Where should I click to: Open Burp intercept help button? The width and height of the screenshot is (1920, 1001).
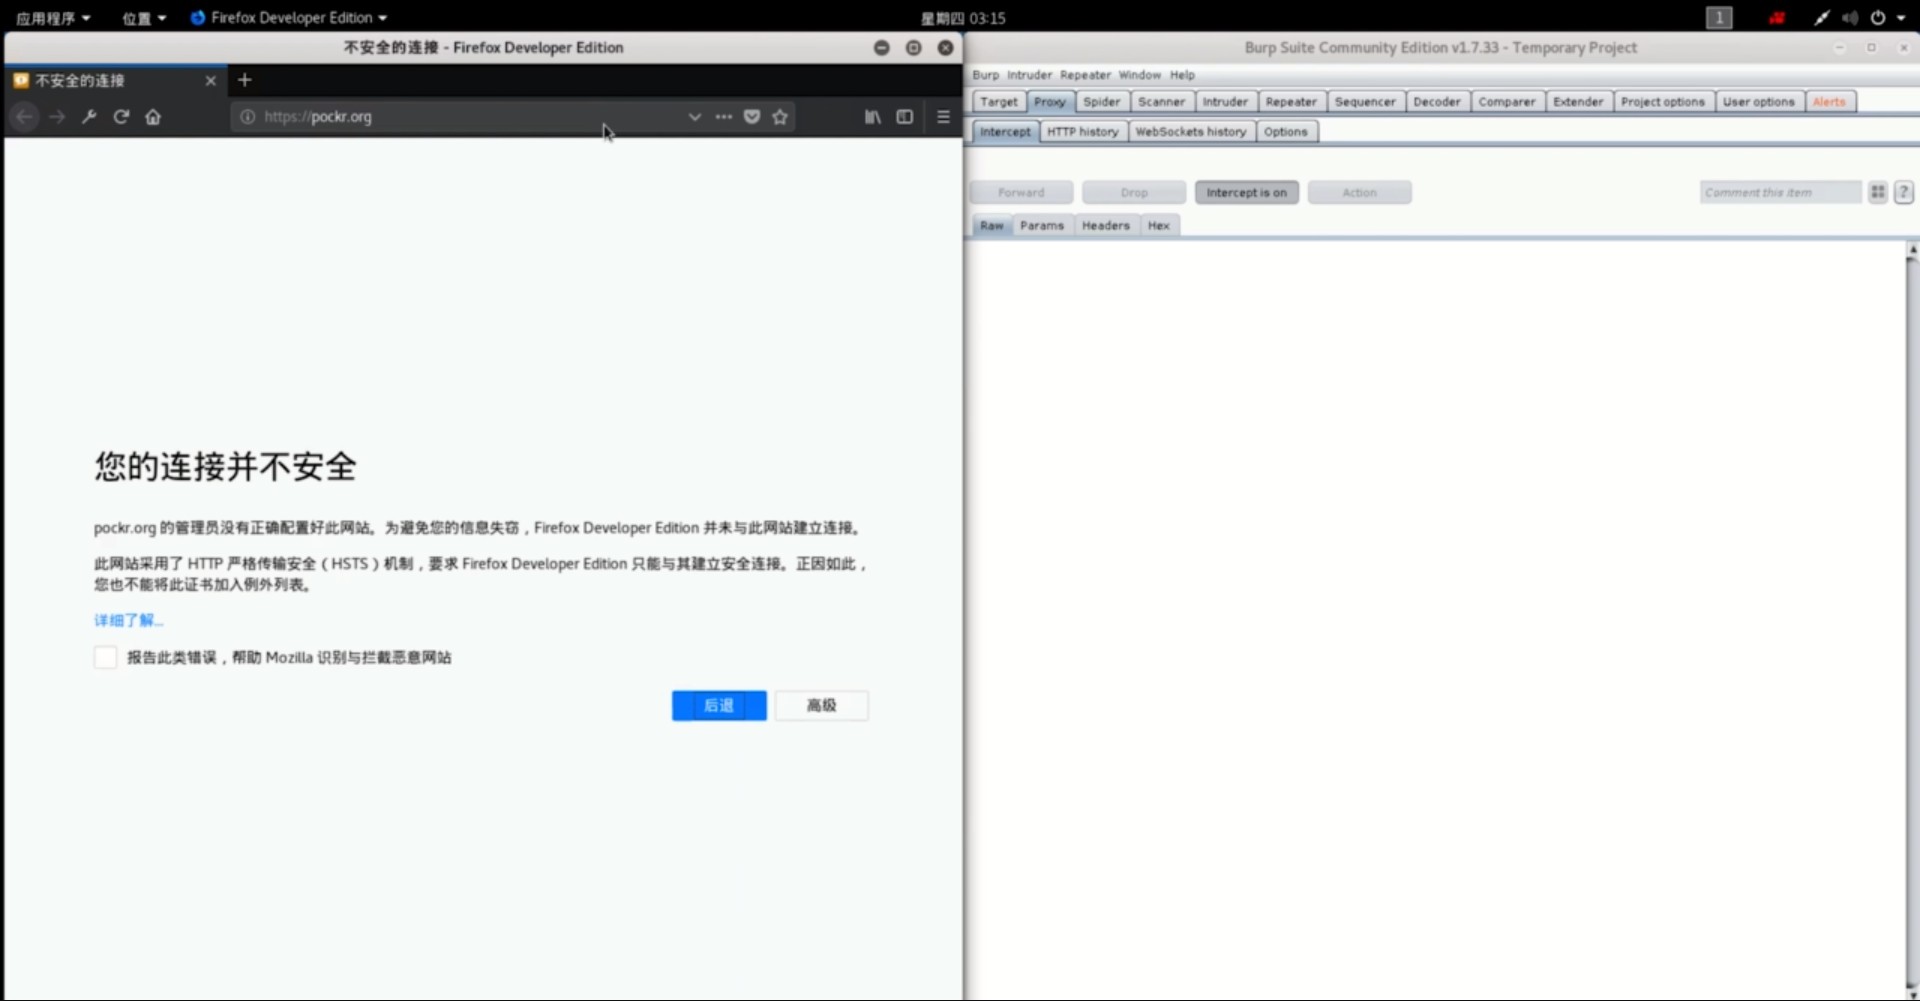[x=1904, y=192]
